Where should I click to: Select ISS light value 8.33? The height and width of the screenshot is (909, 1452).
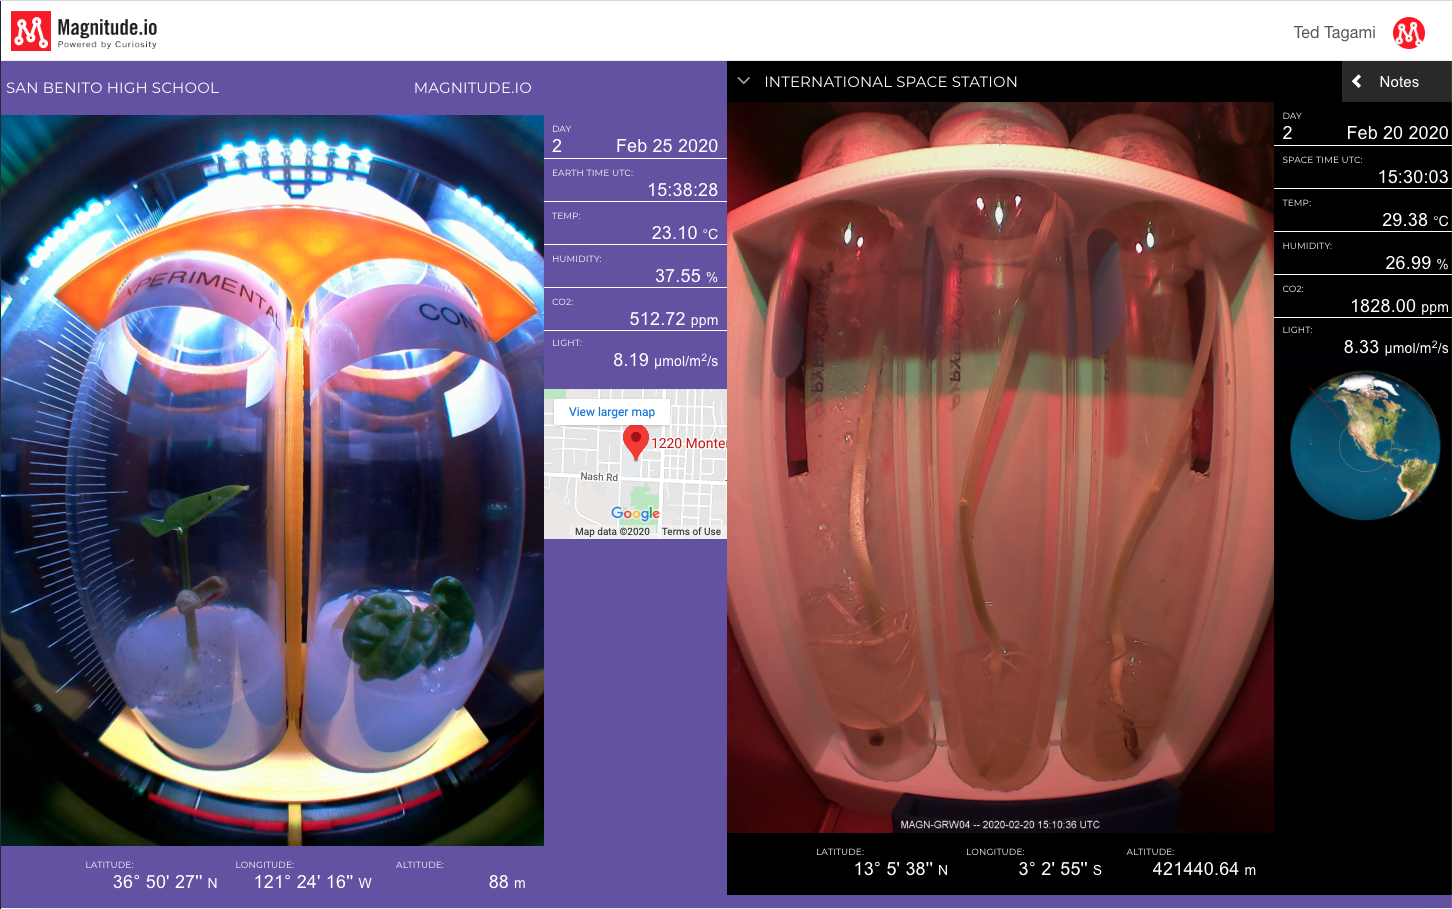pyautogui.click(x=1361, y=347)
